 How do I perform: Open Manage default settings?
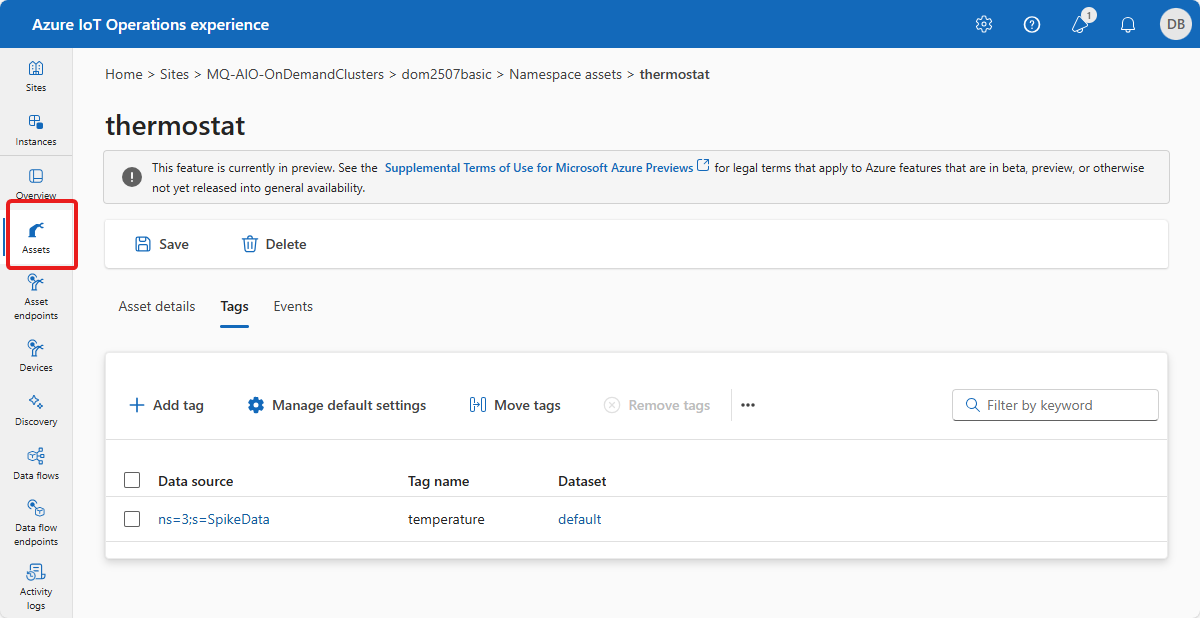(x=337, y=405)
